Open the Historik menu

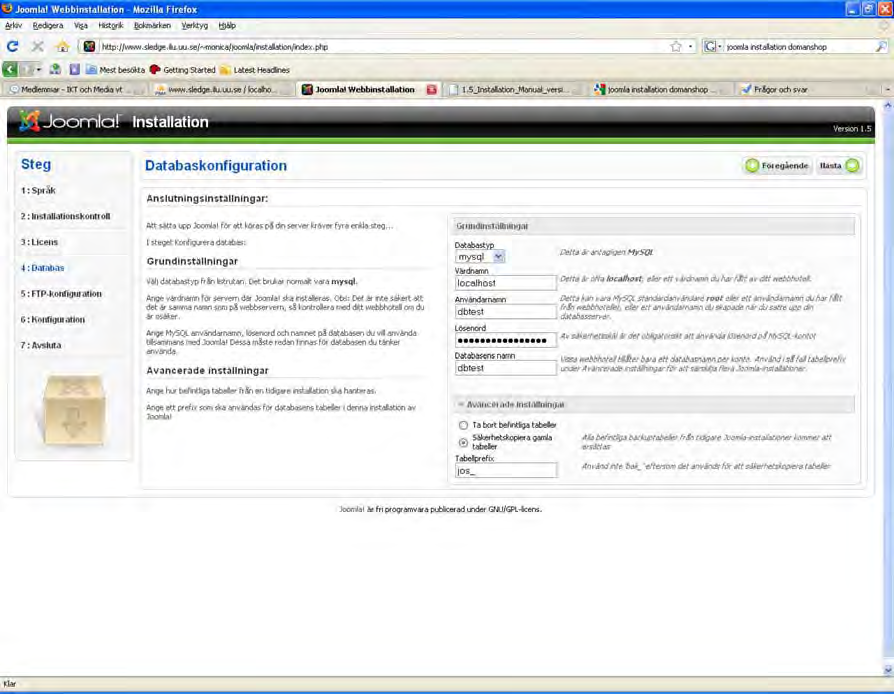click(111, 26)
